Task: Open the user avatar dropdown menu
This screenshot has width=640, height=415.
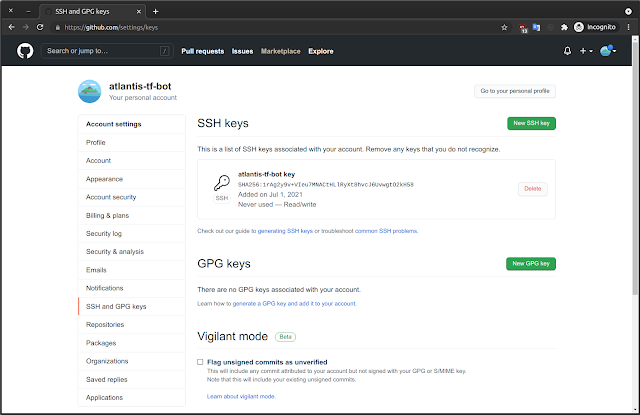Action: (608, 51)
